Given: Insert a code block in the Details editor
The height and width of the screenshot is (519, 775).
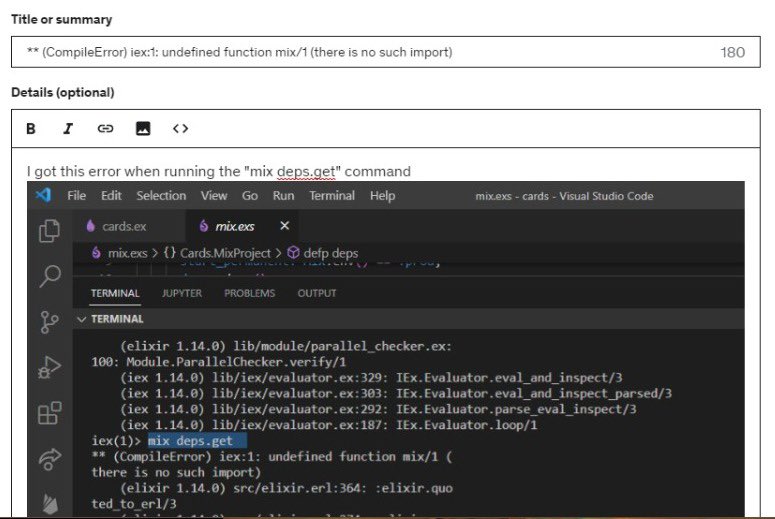Looking at the screenshot, I should pyautogui.click(x=180, y=129).
